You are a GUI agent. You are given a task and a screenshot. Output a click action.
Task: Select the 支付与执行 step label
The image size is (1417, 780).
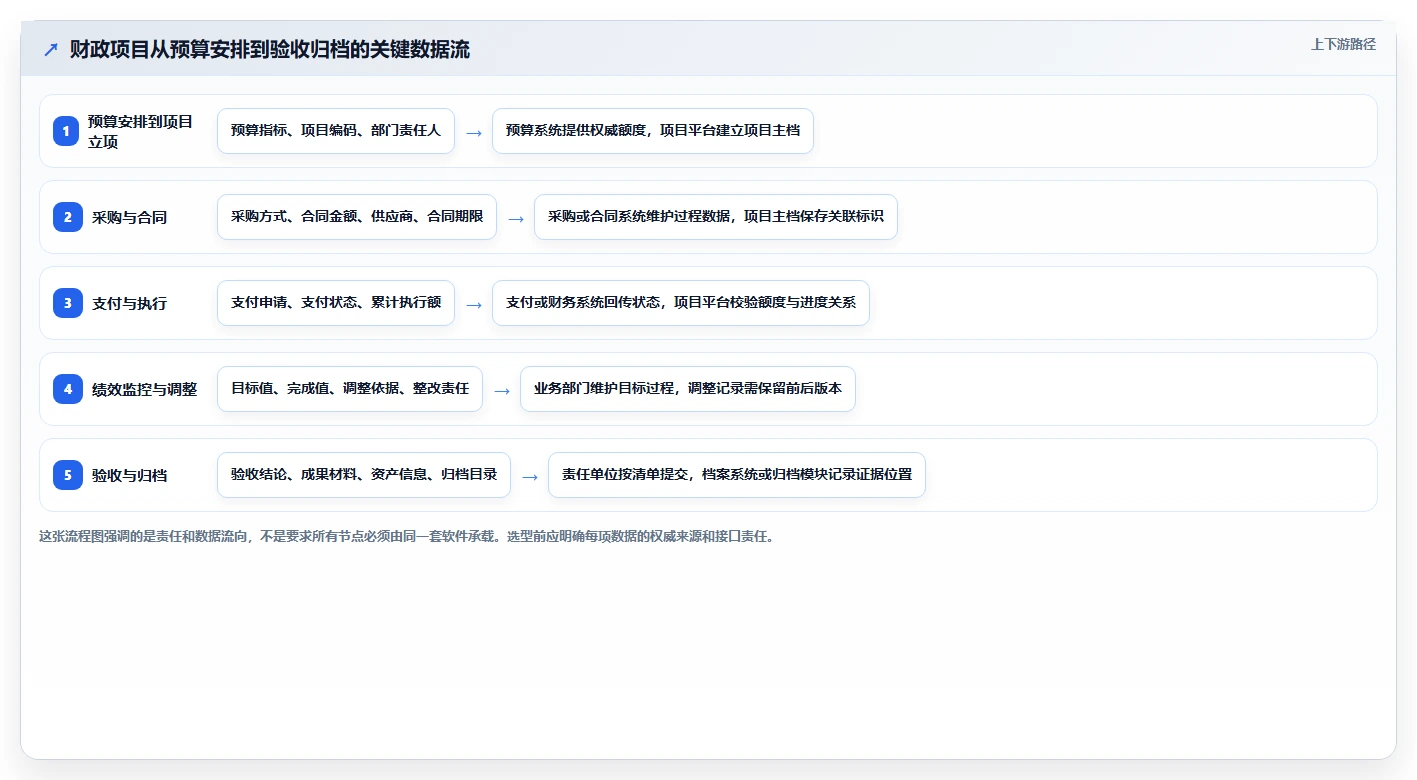130,303
